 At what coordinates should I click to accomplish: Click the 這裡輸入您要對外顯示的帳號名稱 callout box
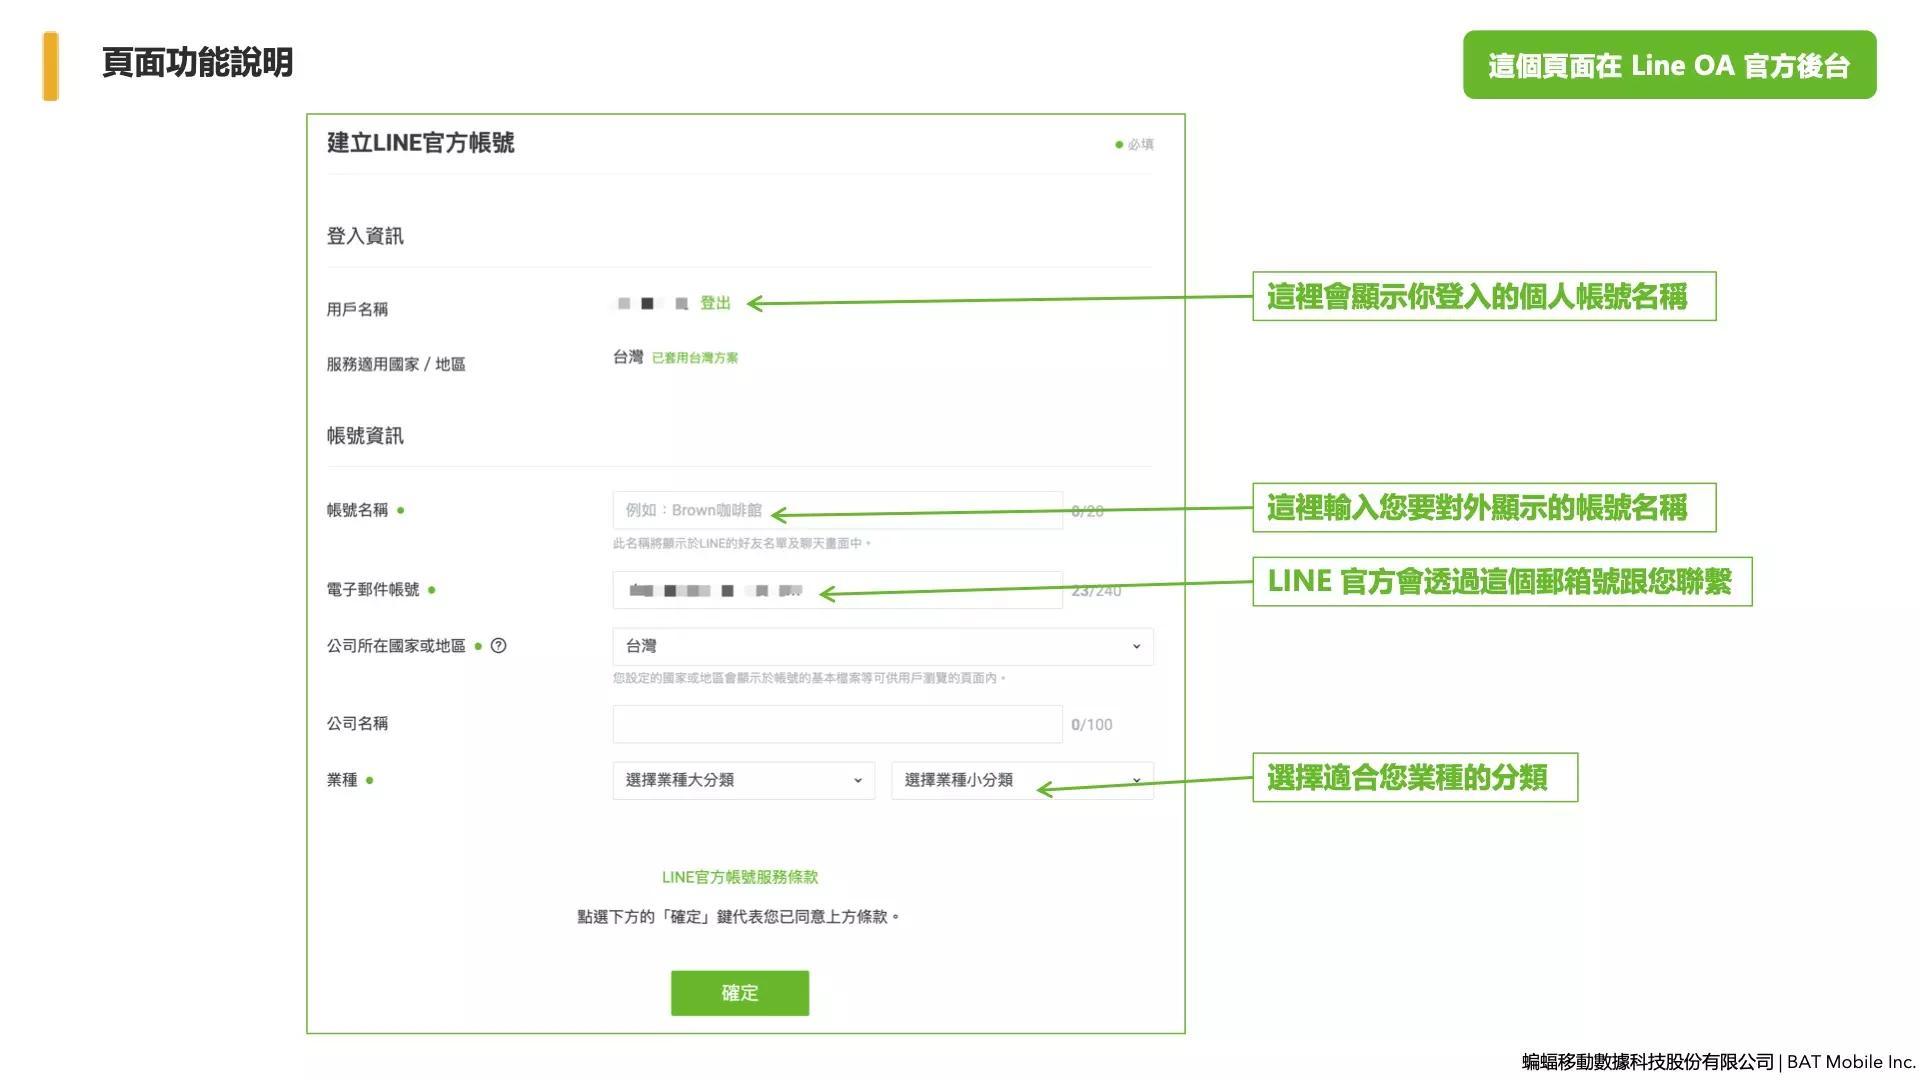(1483, 508)
